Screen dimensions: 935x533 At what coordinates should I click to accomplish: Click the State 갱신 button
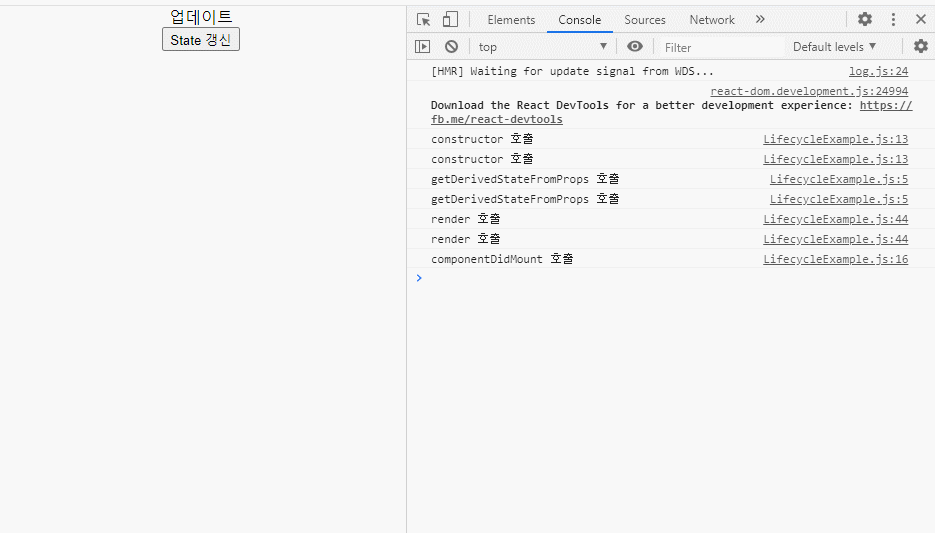click(x=201, y=39)
